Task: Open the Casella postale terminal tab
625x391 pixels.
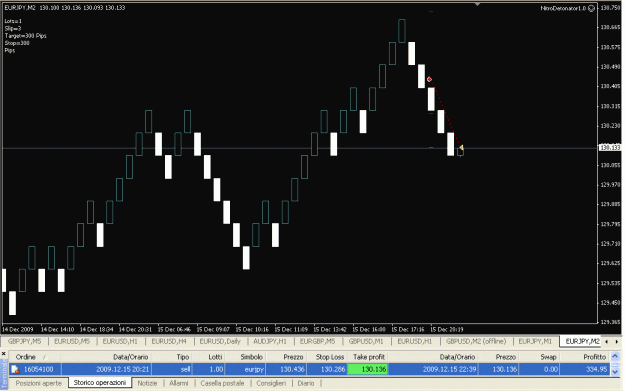Action: (222, 383)
